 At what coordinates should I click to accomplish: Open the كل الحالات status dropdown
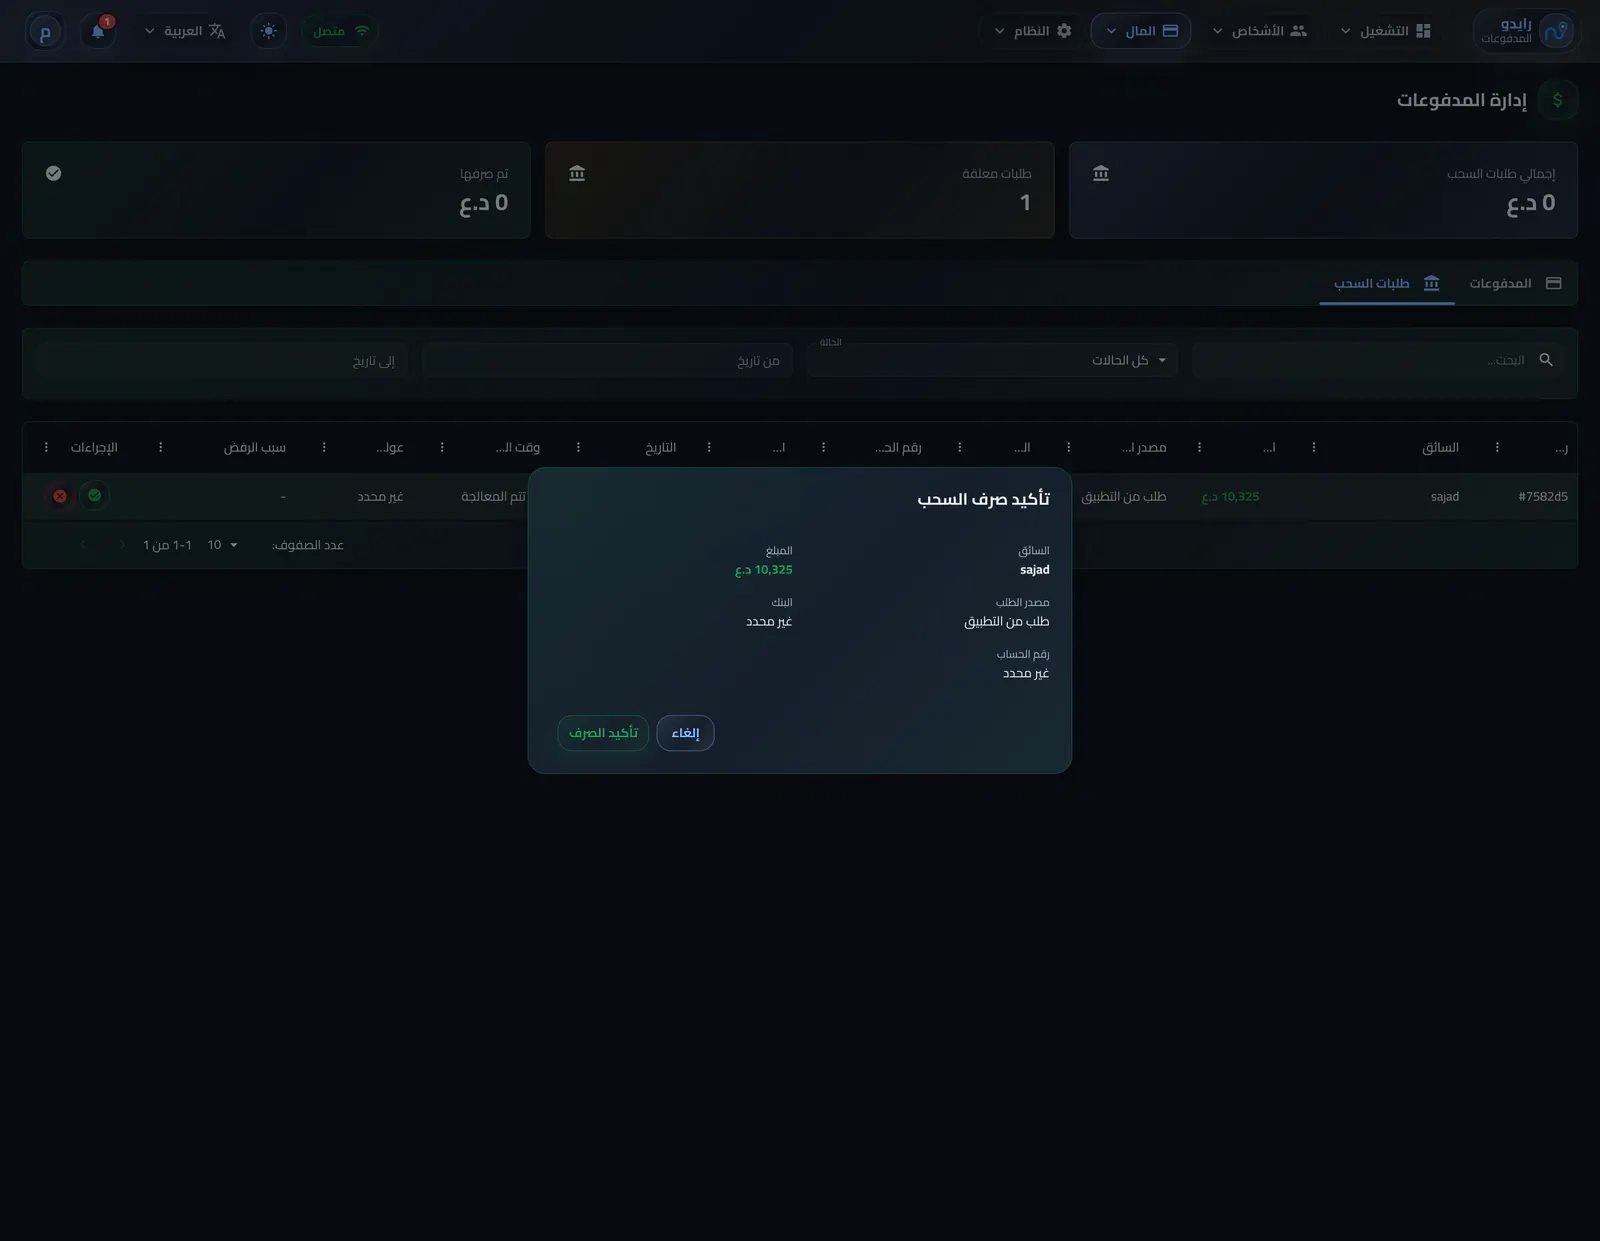tap(992, 360)
